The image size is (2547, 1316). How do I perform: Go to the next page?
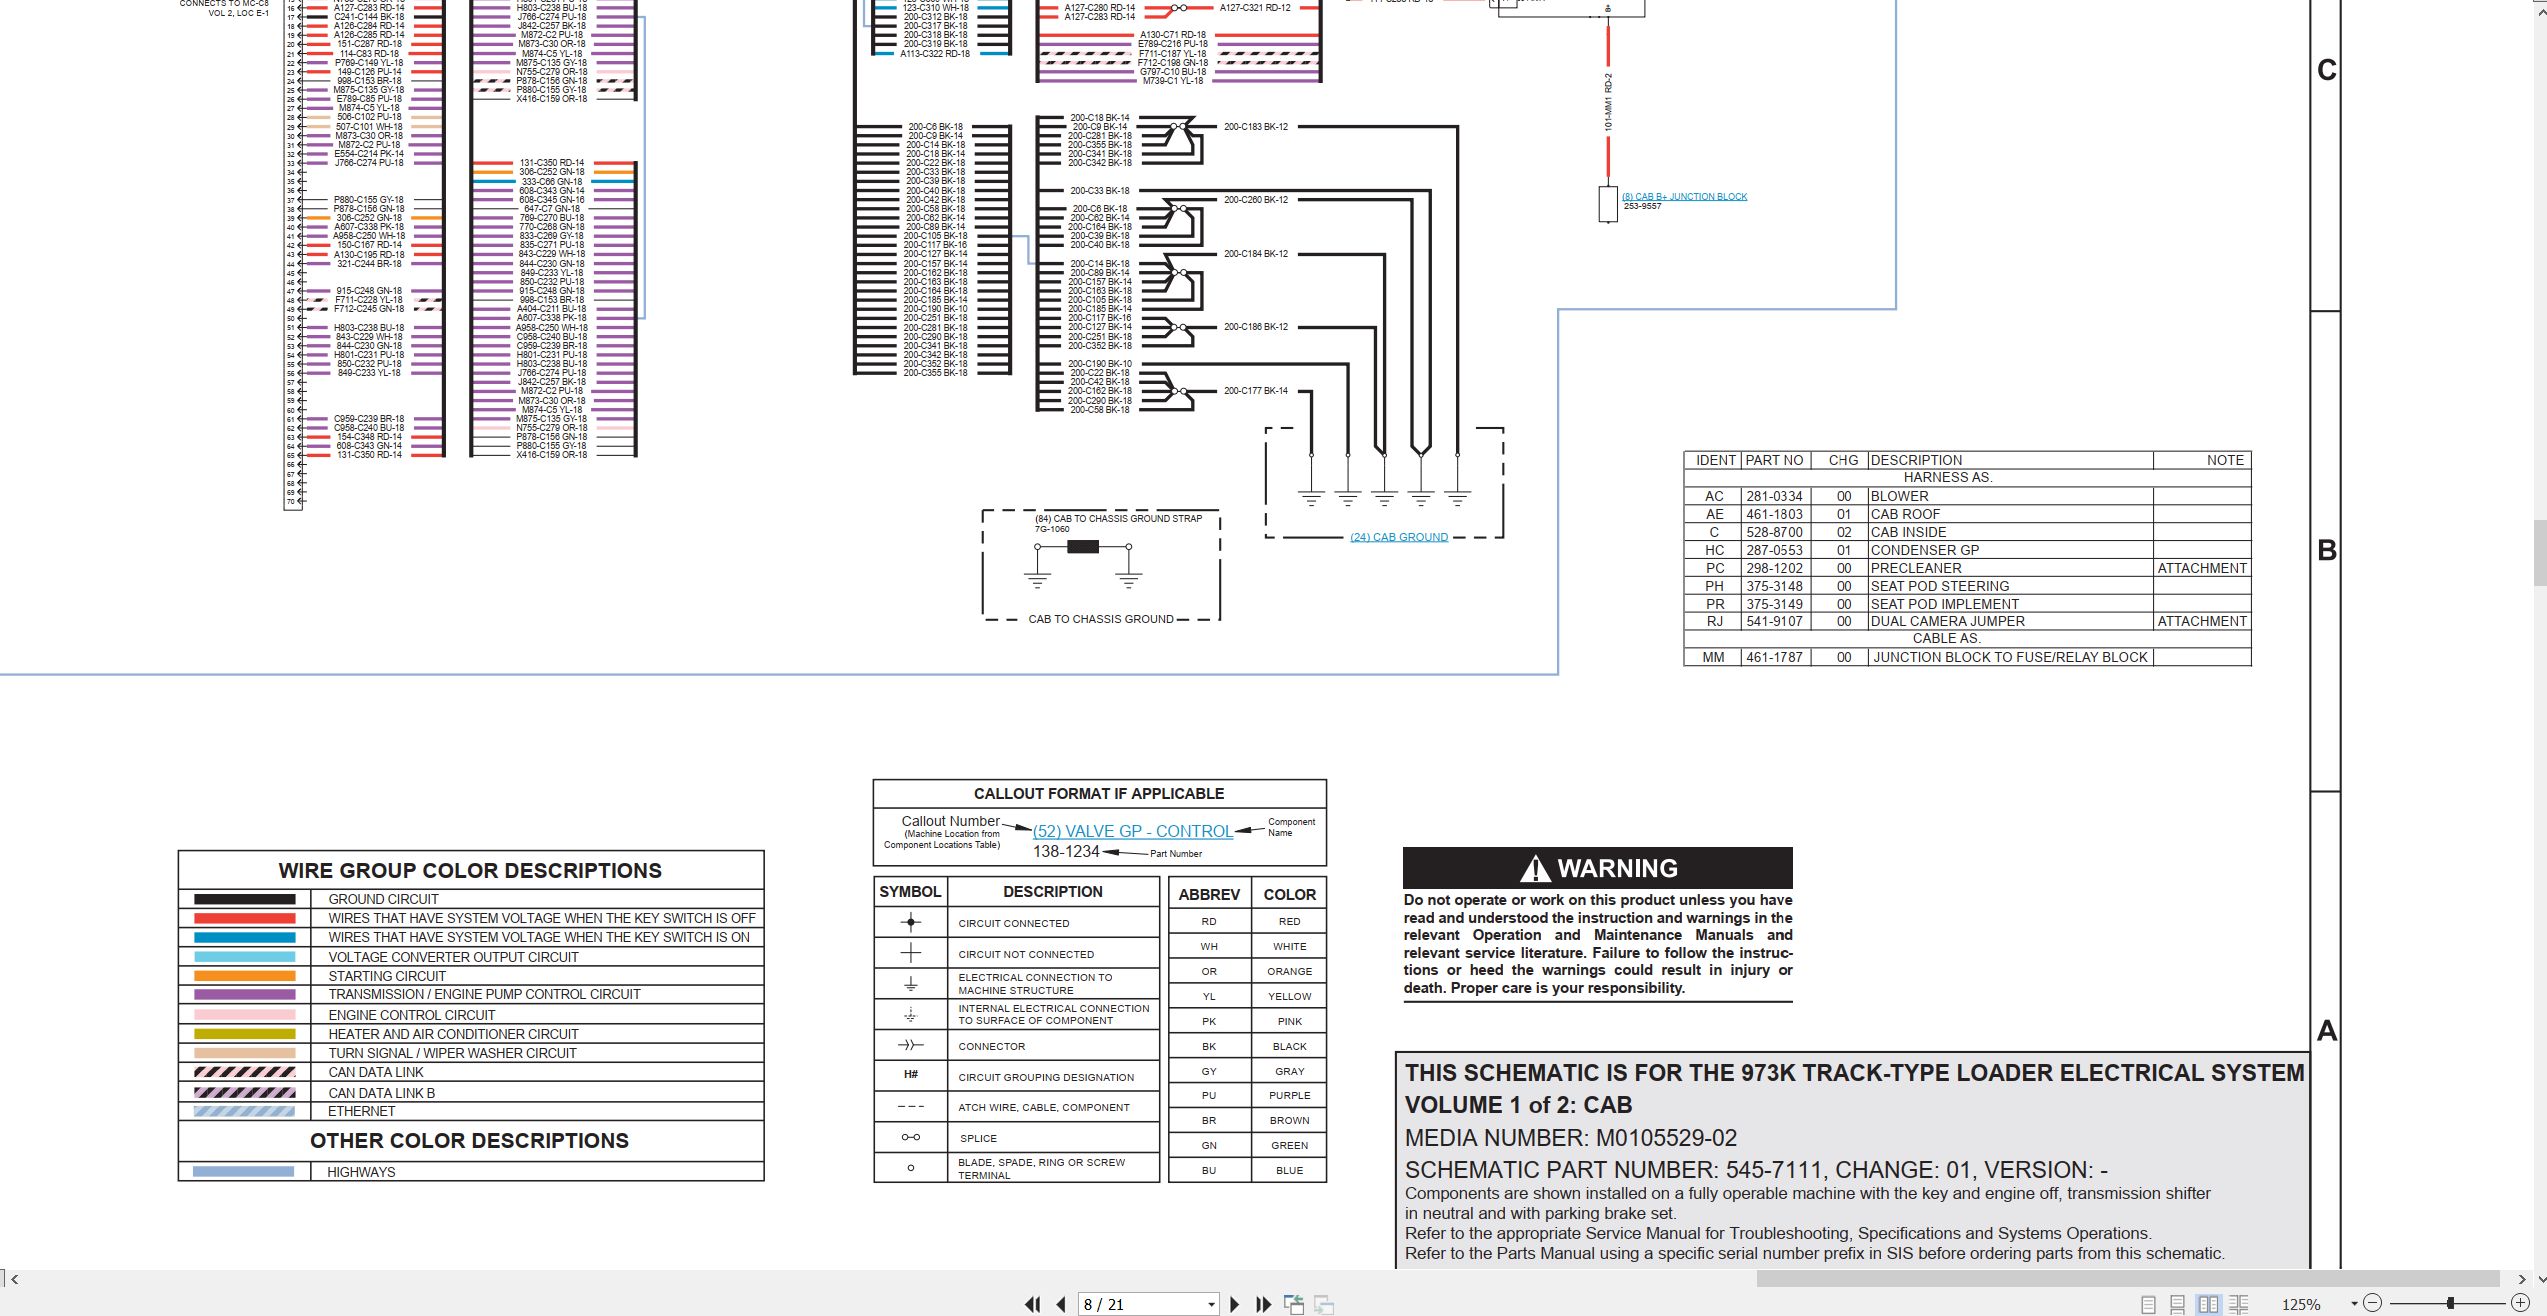1235,1304
